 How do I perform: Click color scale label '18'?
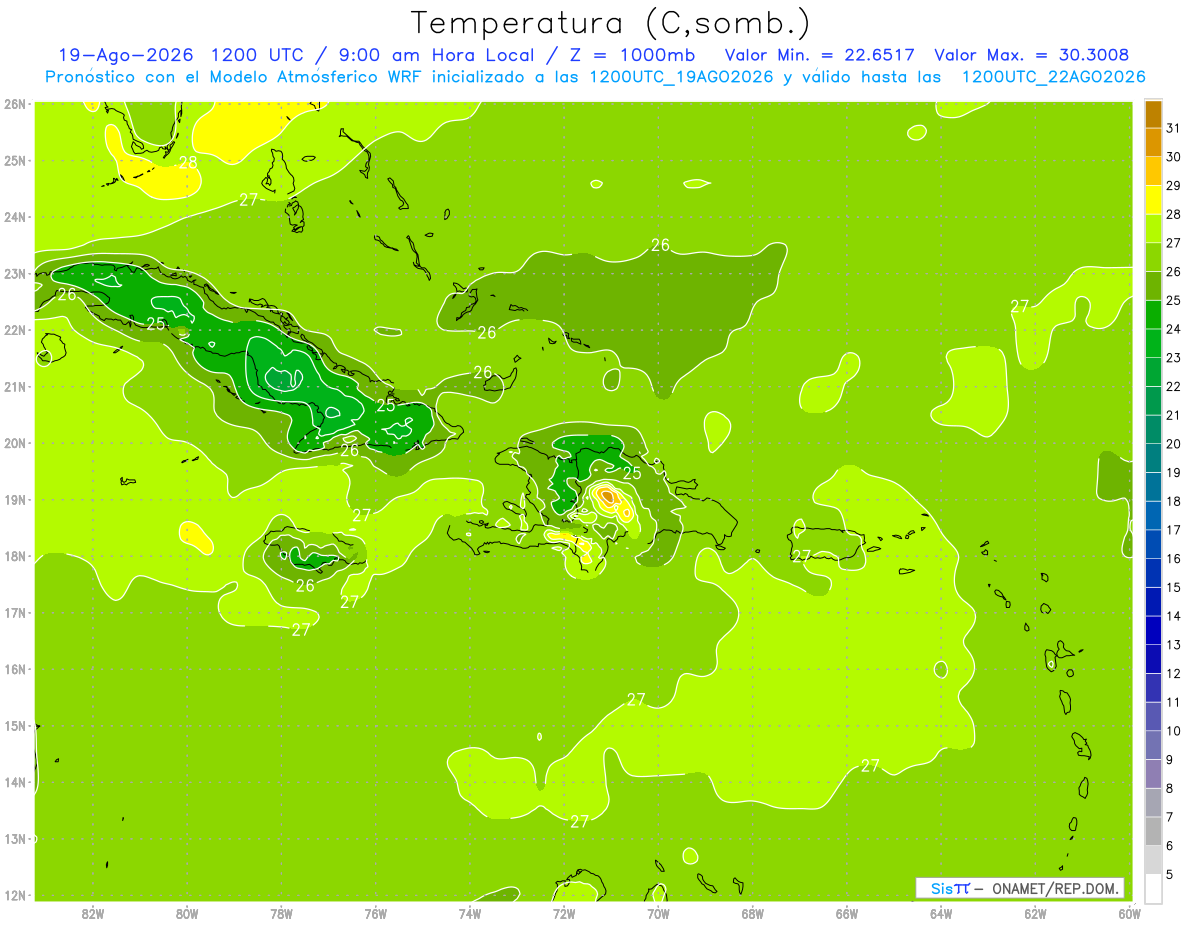pyautogui.click(x=1174, y=501)
